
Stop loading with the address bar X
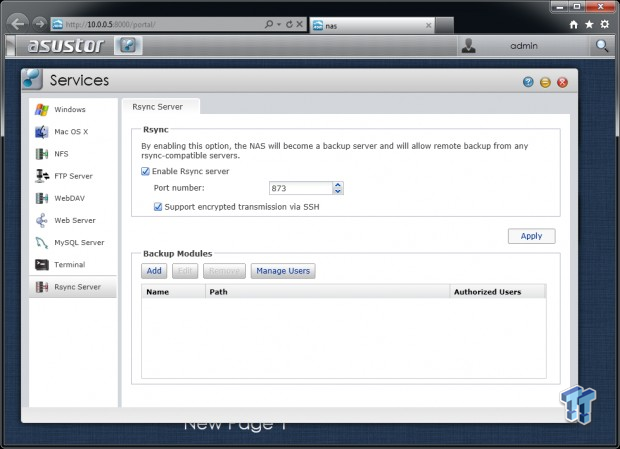click(300, 25)
